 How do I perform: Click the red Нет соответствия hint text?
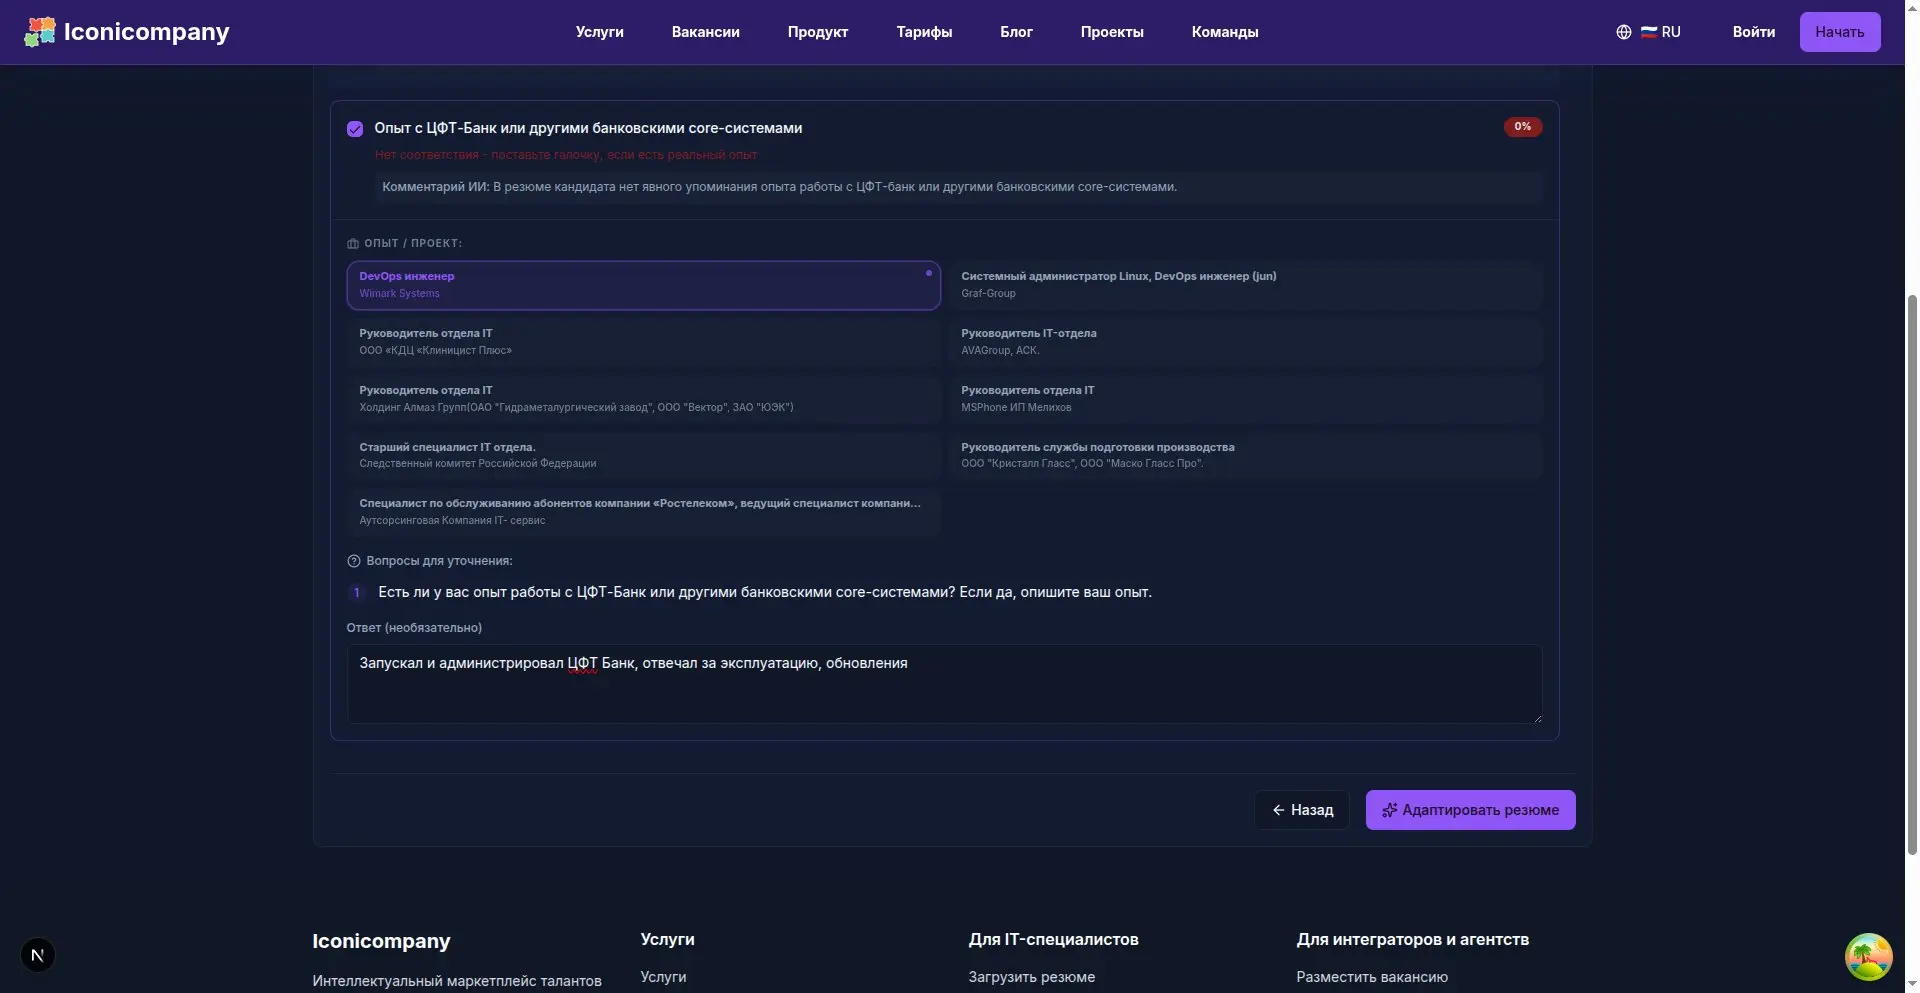566,155
